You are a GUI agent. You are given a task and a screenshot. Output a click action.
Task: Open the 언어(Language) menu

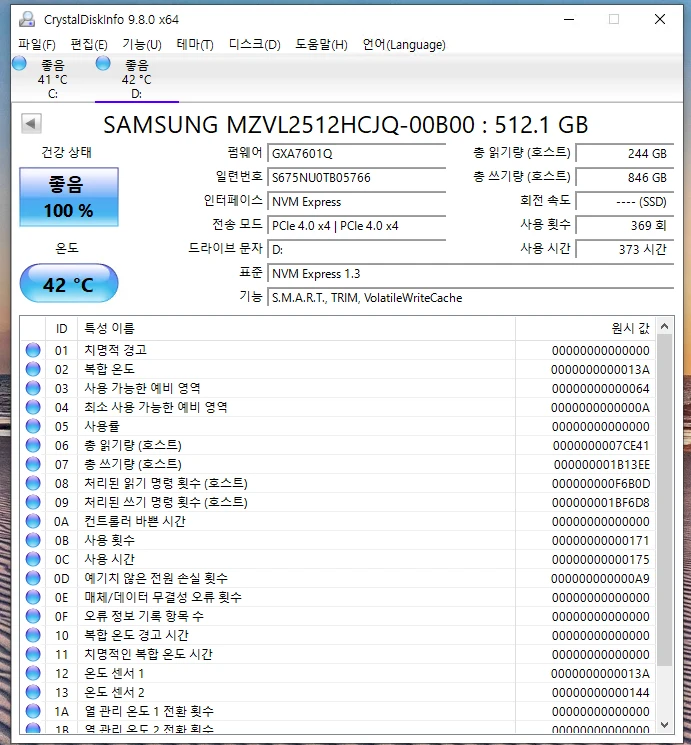404,45
